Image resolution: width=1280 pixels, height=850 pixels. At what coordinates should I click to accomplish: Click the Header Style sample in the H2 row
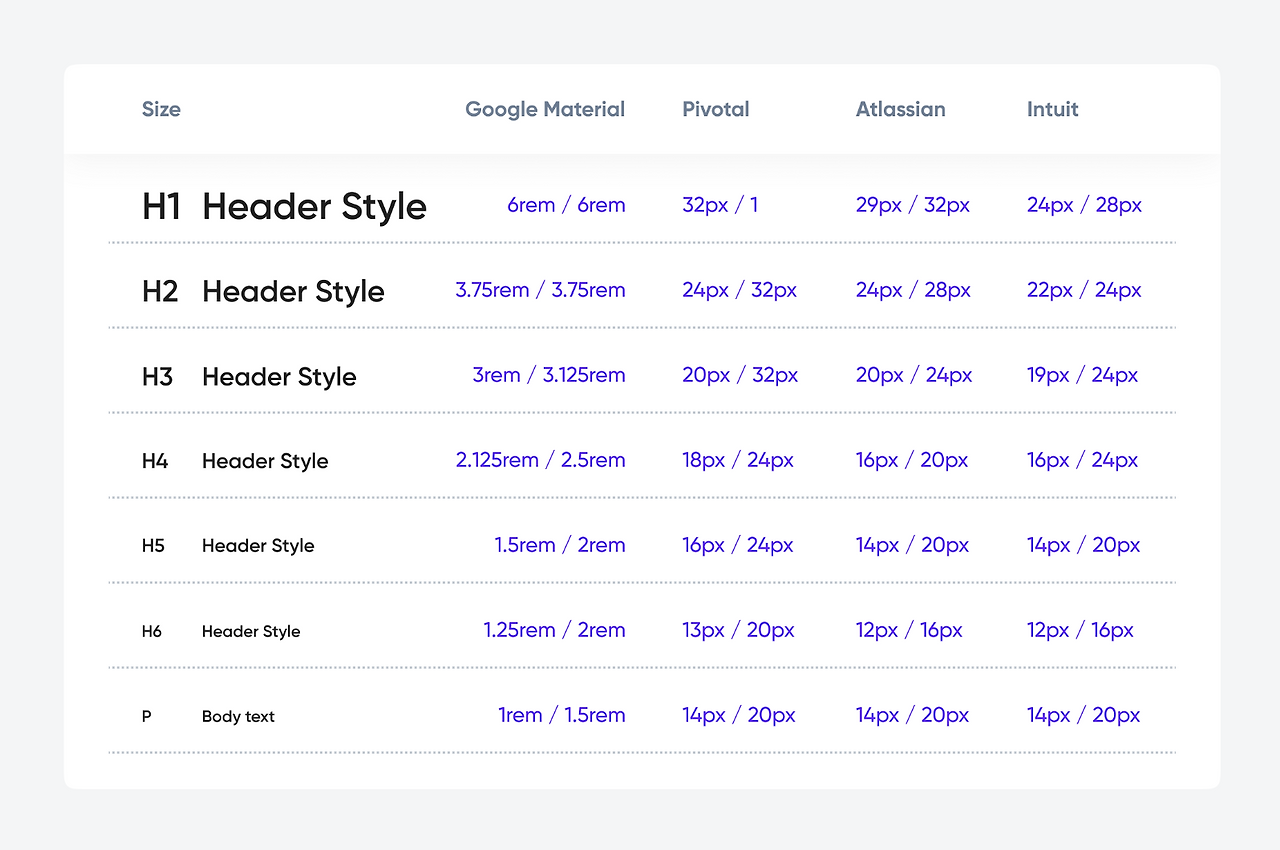pyautogui.click(x=293, y=291)
